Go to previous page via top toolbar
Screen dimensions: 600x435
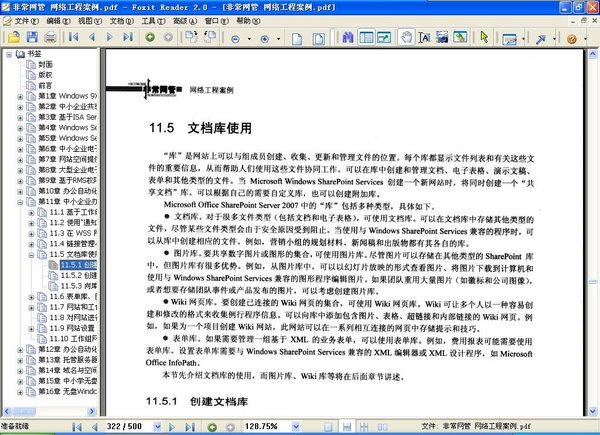pos(92,37)
